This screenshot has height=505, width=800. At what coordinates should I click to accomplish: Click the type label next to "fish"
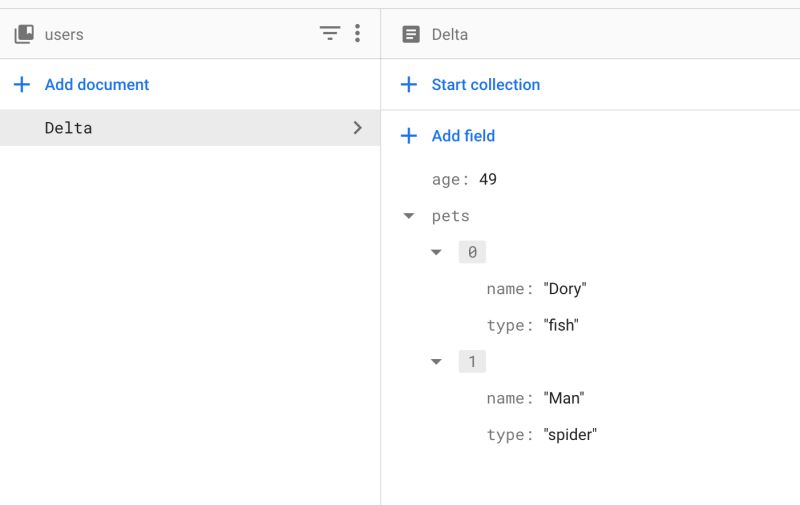click(510, 325)
